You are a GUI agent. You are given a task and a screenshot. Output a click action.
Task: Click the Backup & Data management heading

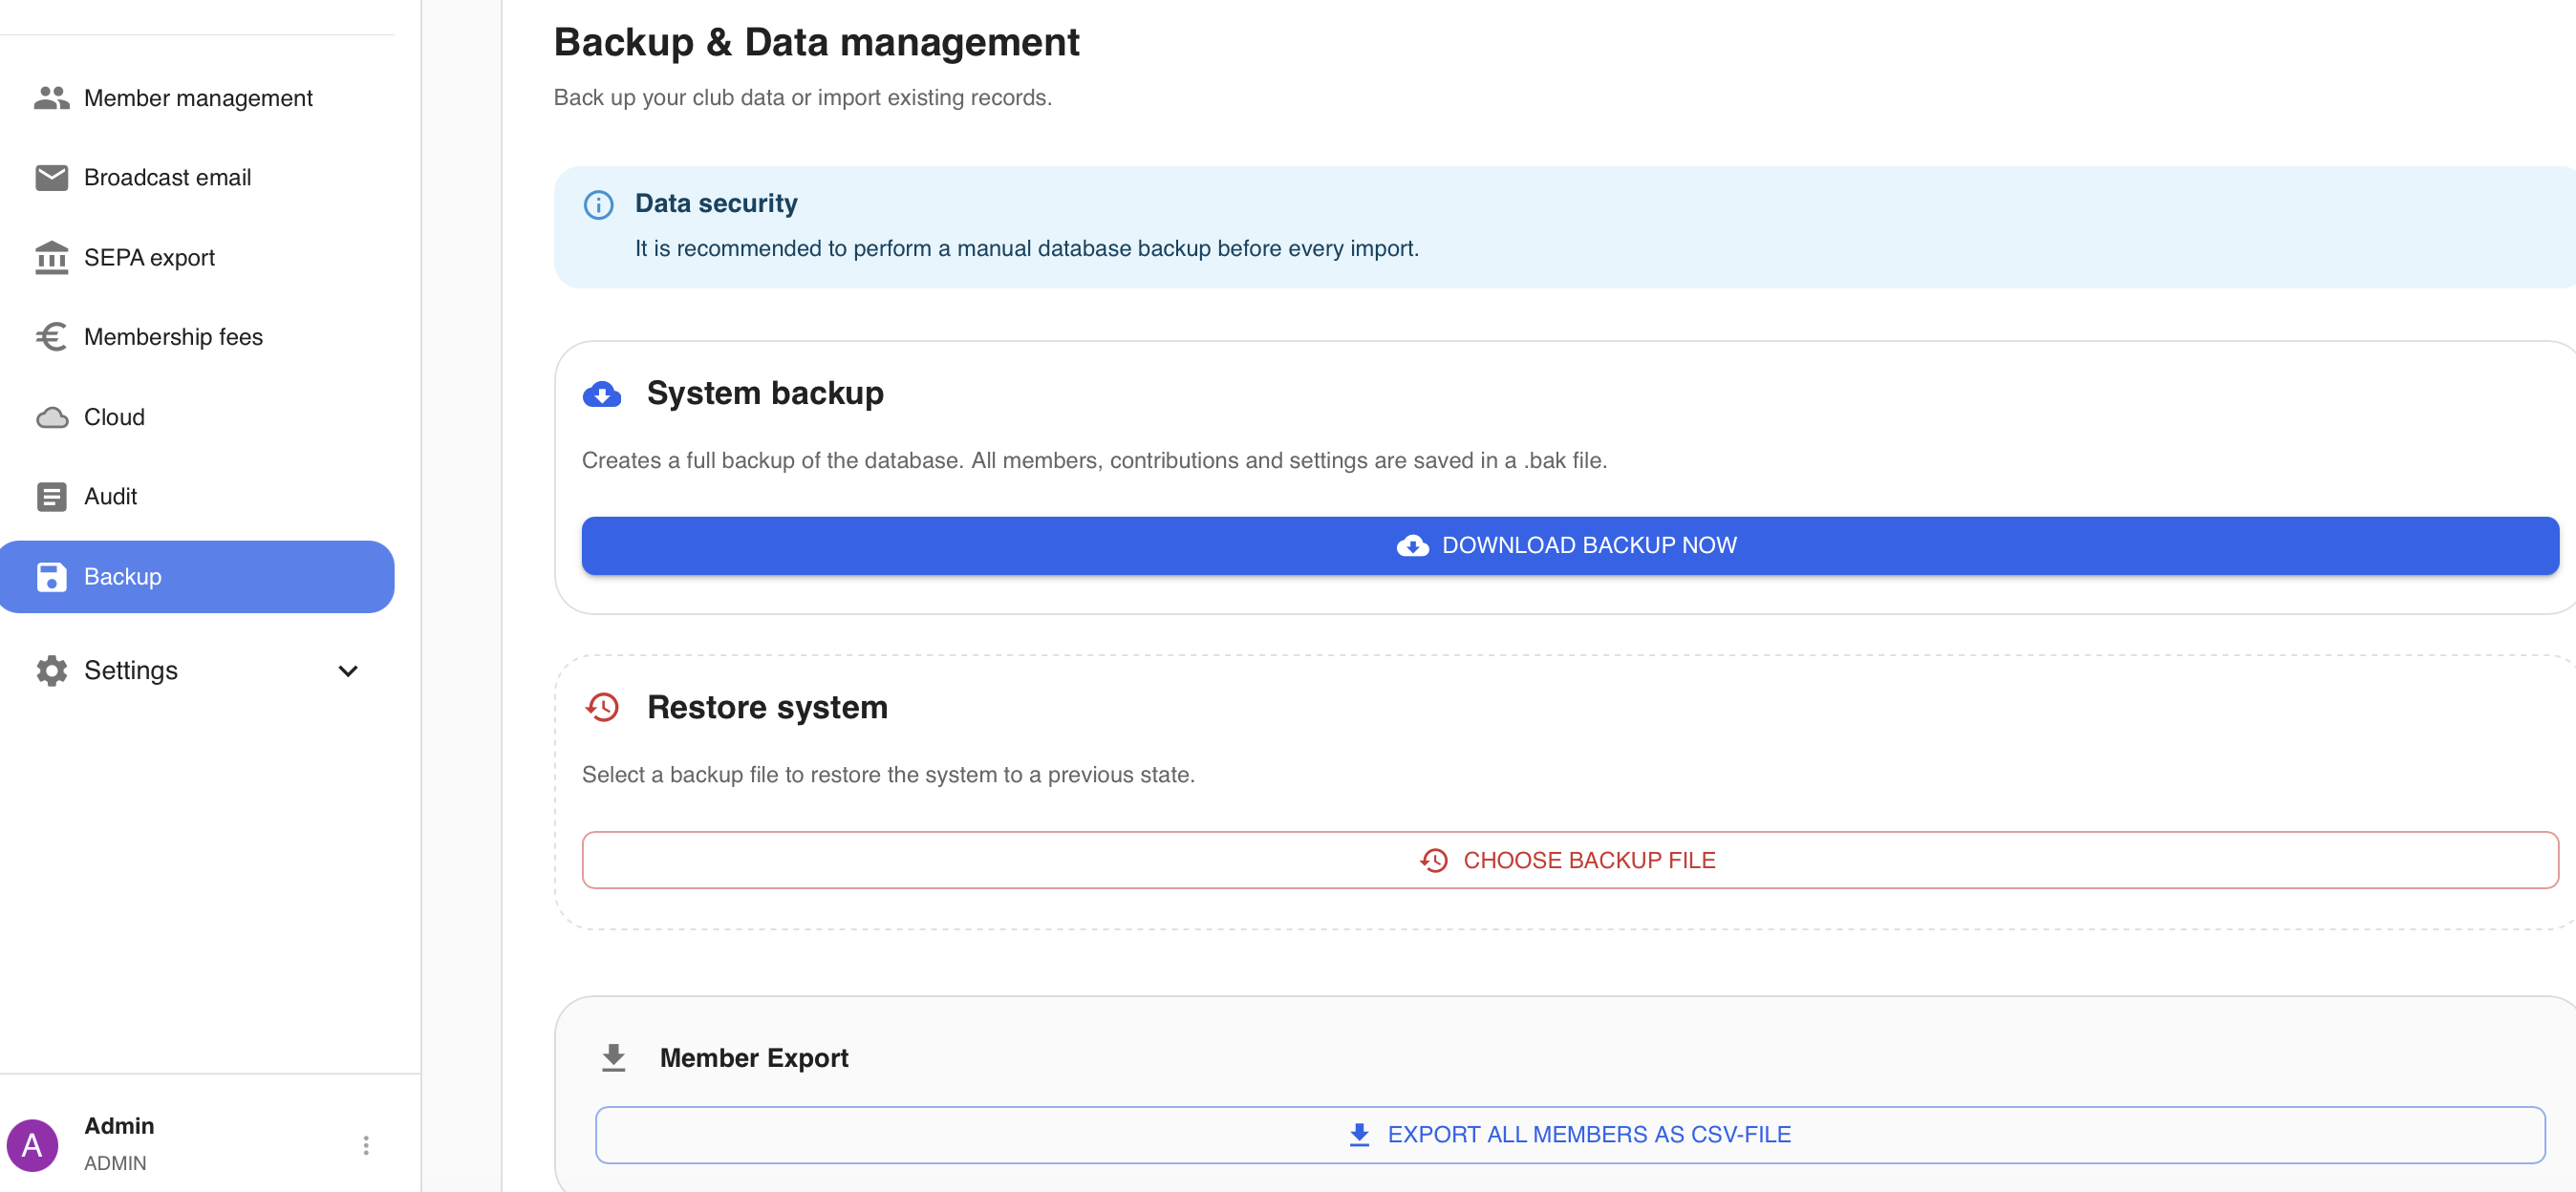816,42
